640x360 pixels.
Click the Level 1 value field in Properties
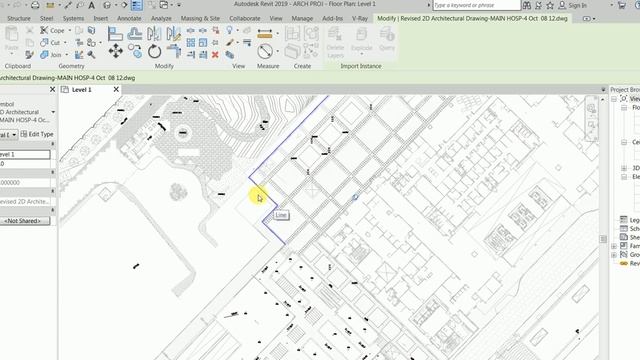point(25,154)
